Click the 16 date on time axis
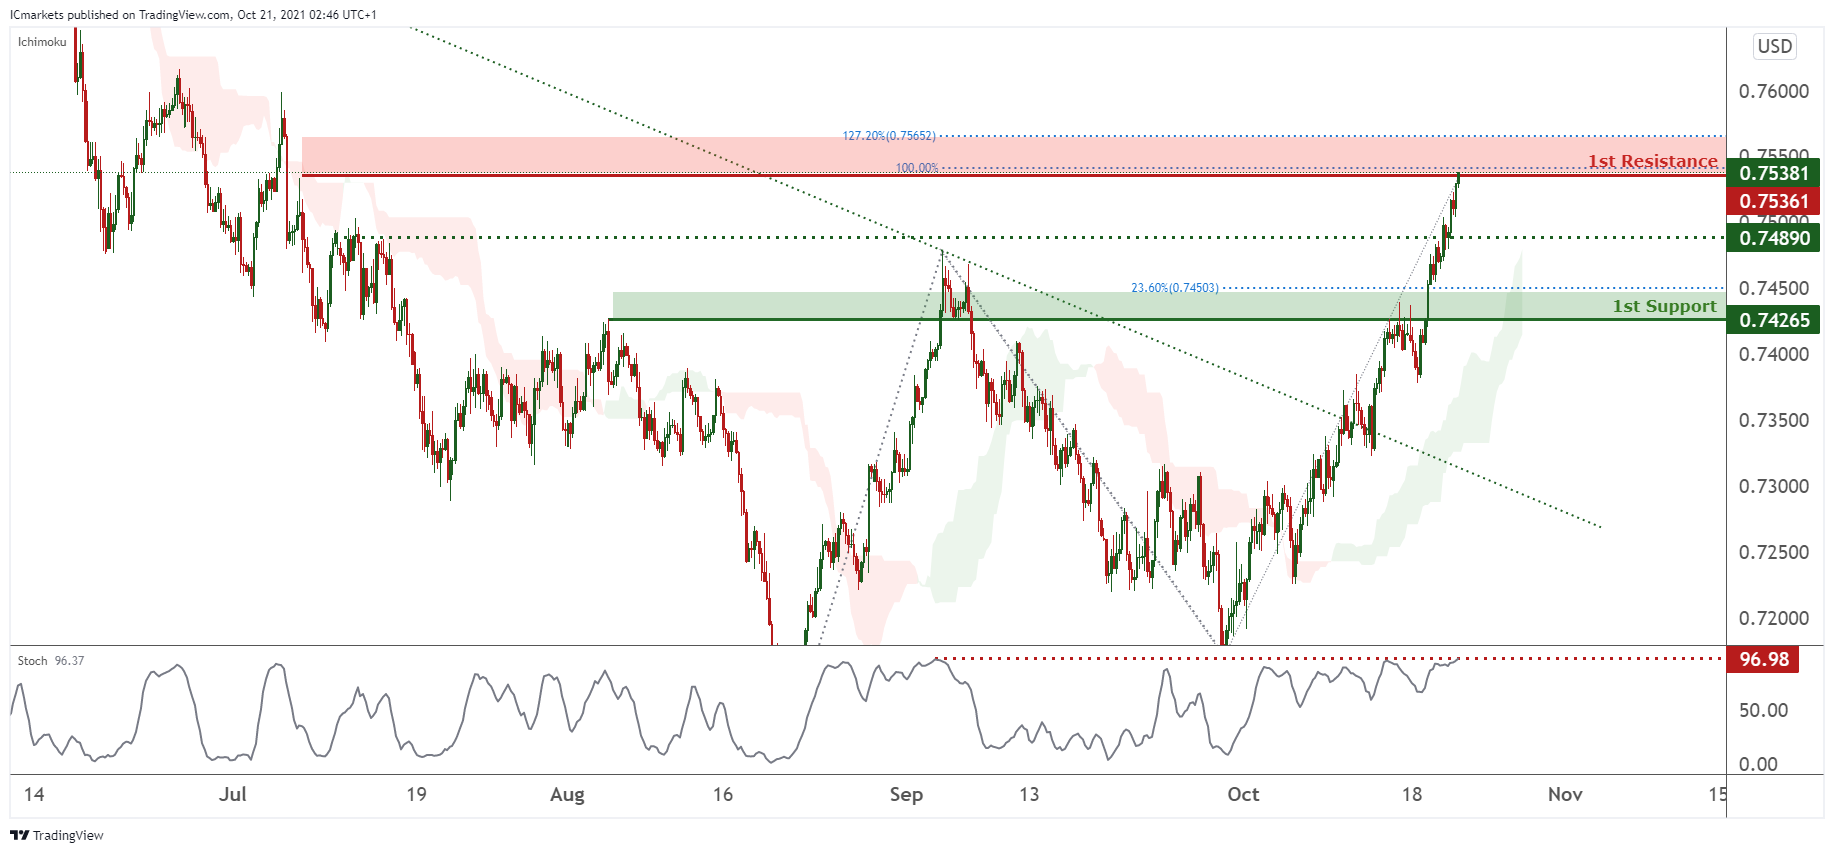1834x853 pixels. click(x=723, y=794)
